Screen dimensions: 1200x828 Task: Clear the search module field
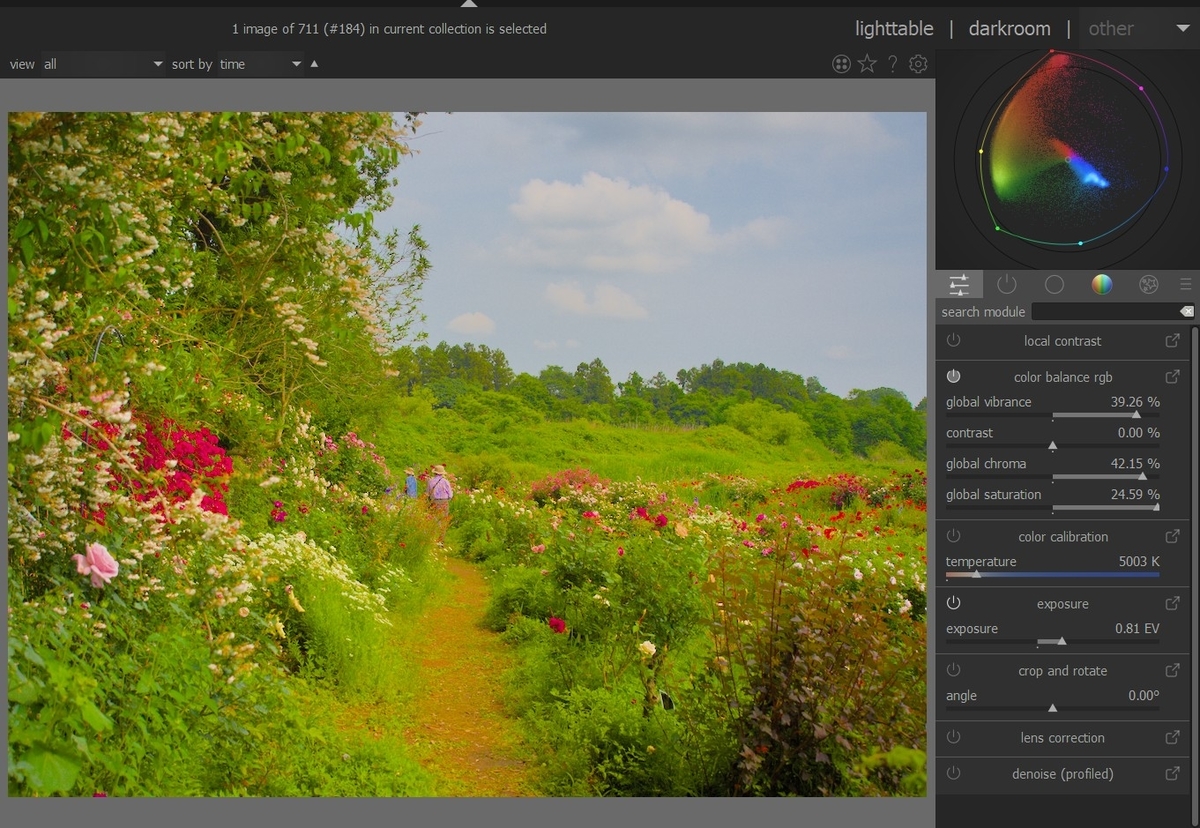(1187, 312)
